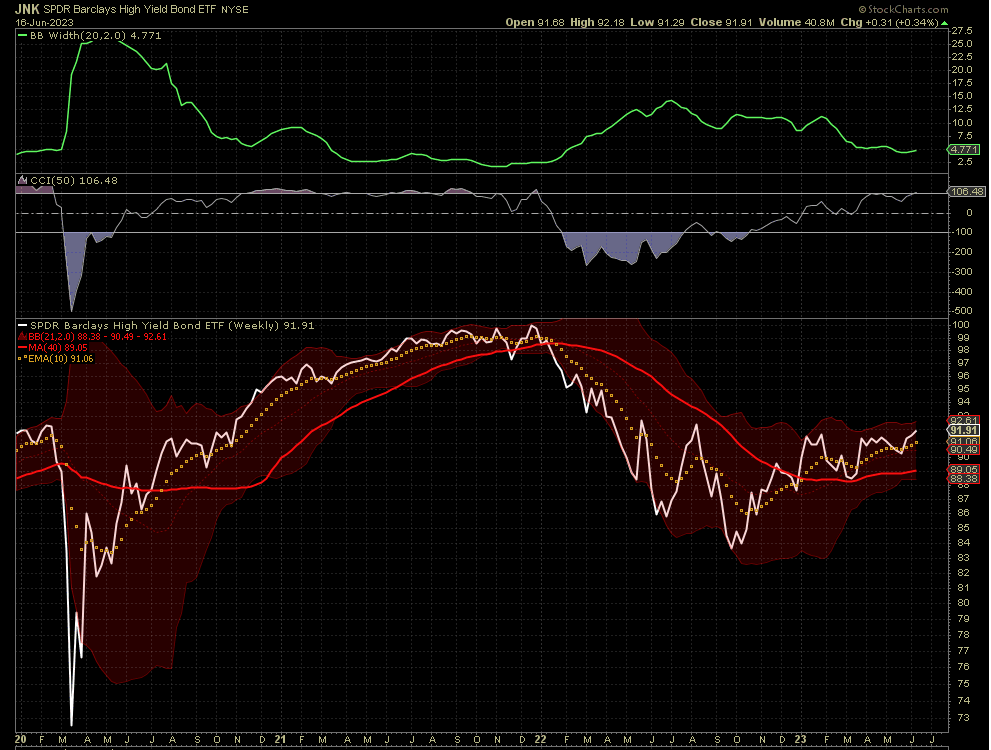This screenshot has height=750, width=991.
Task: Click the CCI legend area icon
Action: (x=22, y=181)
